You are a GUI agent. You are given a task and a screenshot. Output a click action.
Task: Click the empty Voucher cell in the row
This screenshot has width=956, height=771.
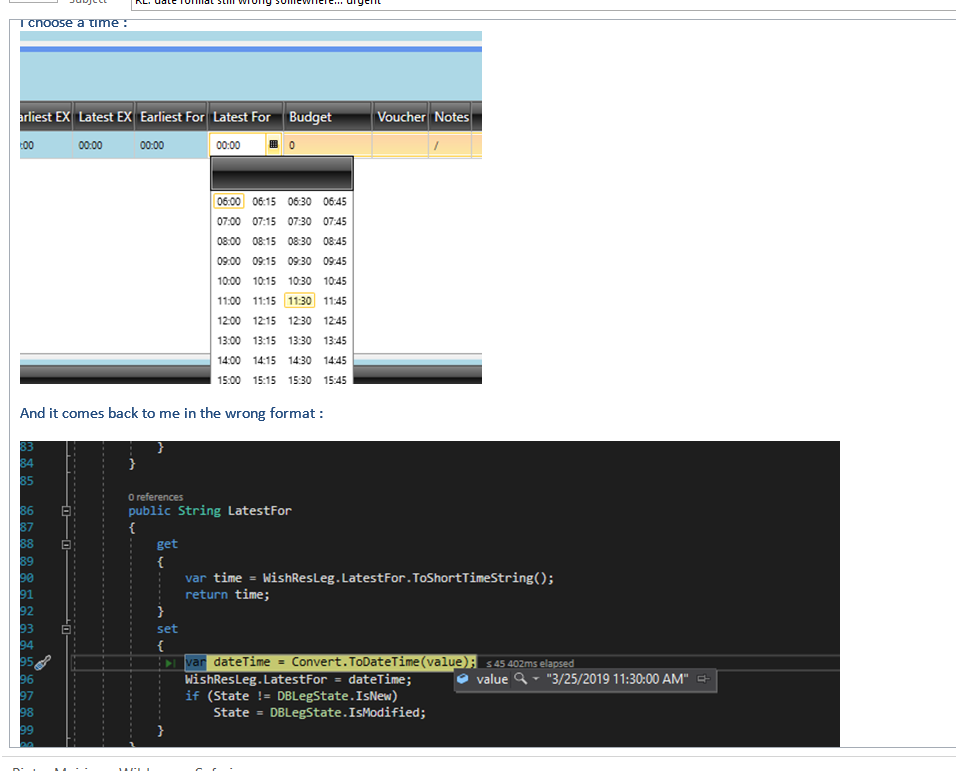click(401, 145)
